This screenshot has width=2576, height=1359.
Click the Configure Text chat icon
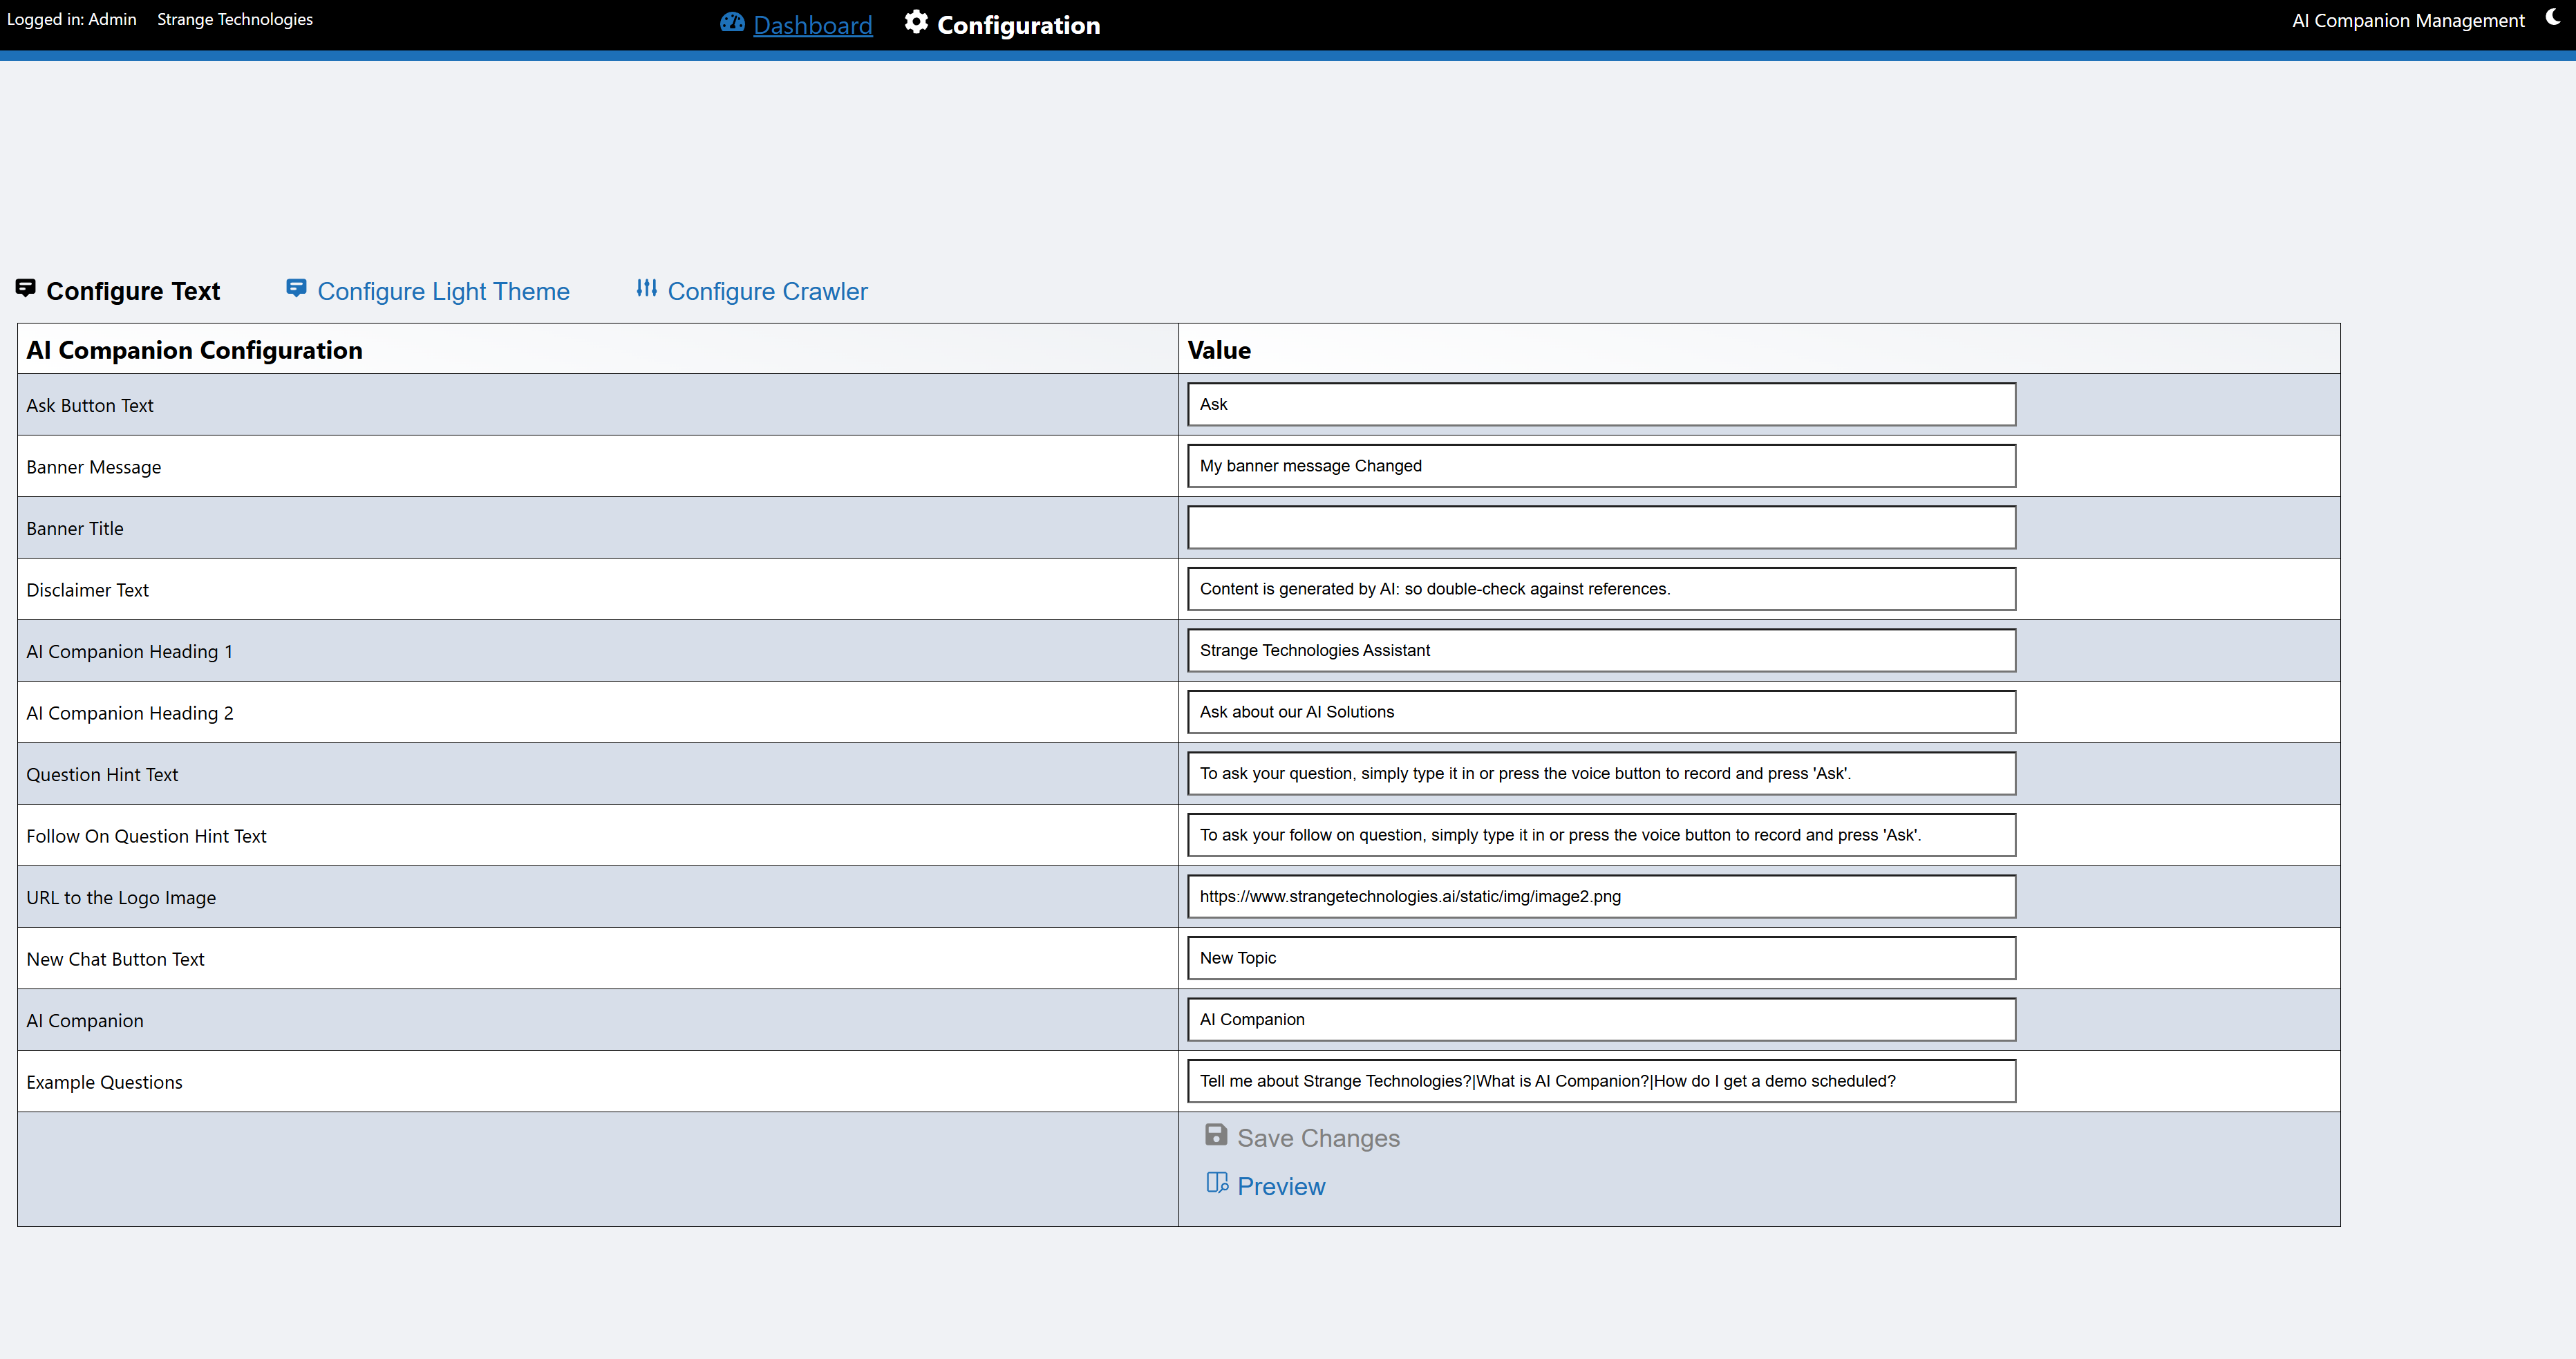pos(26,289)
